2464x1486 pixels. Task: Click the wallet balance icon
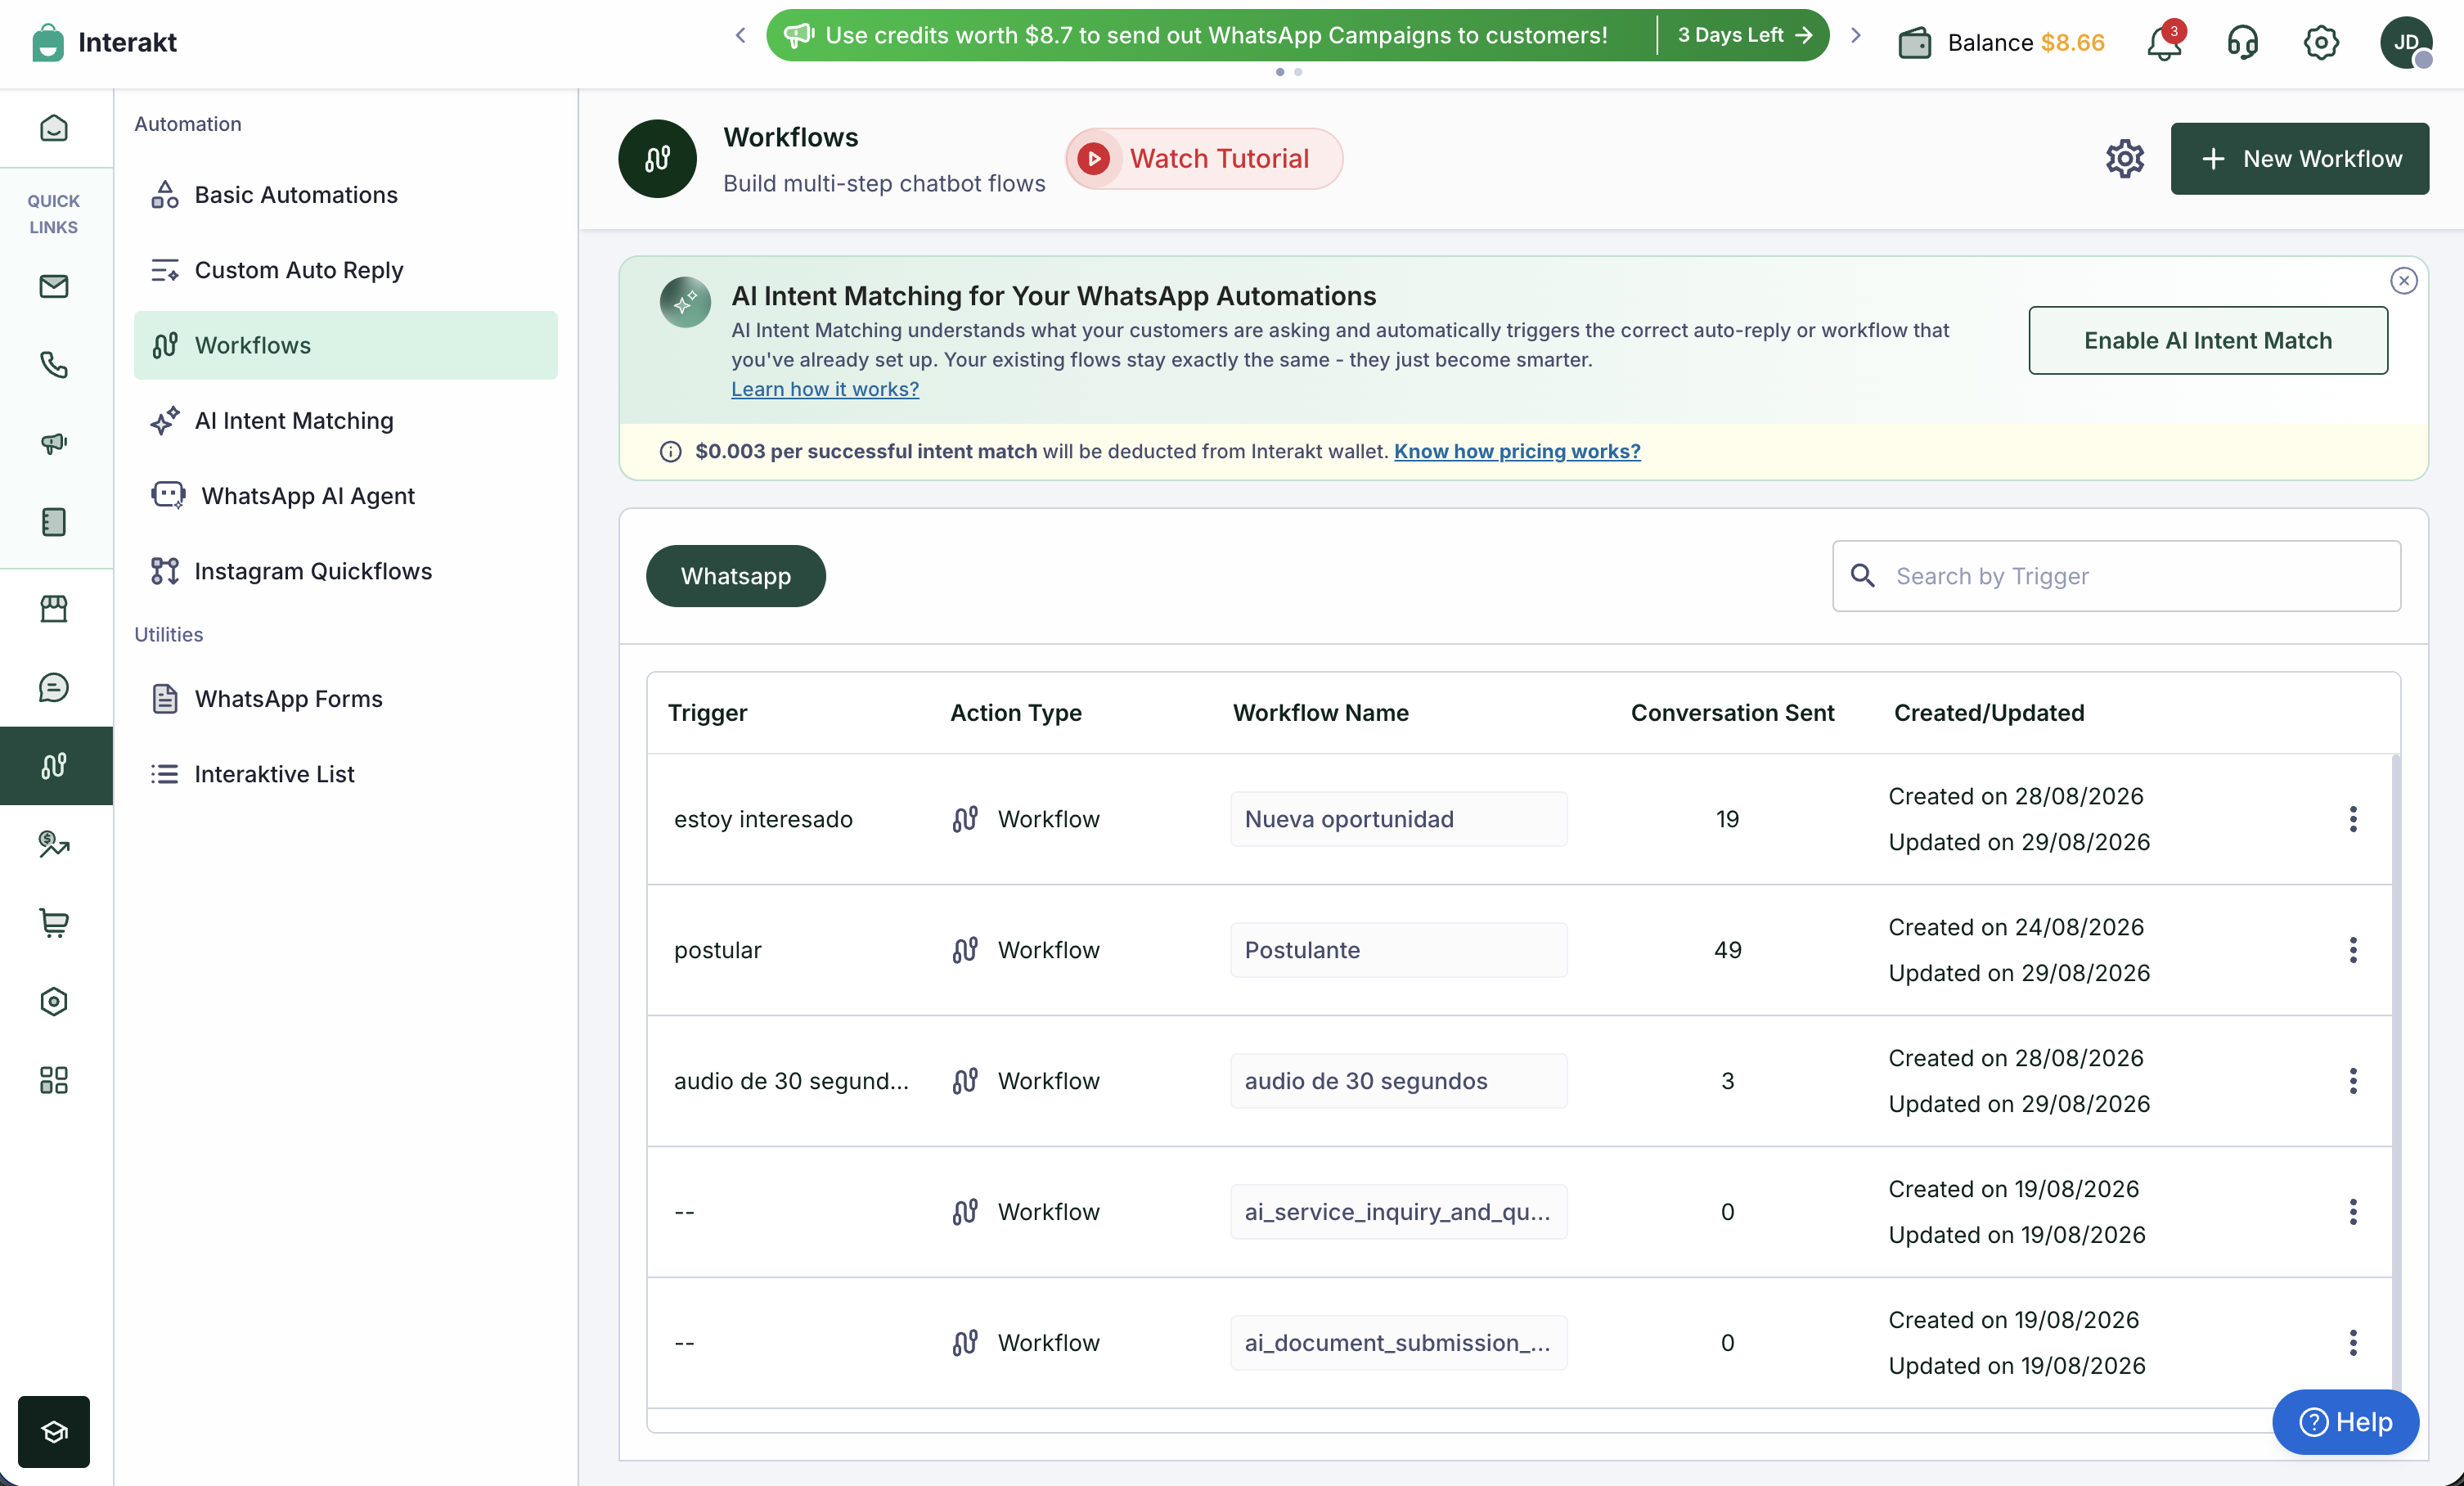tap(1914, 43)
